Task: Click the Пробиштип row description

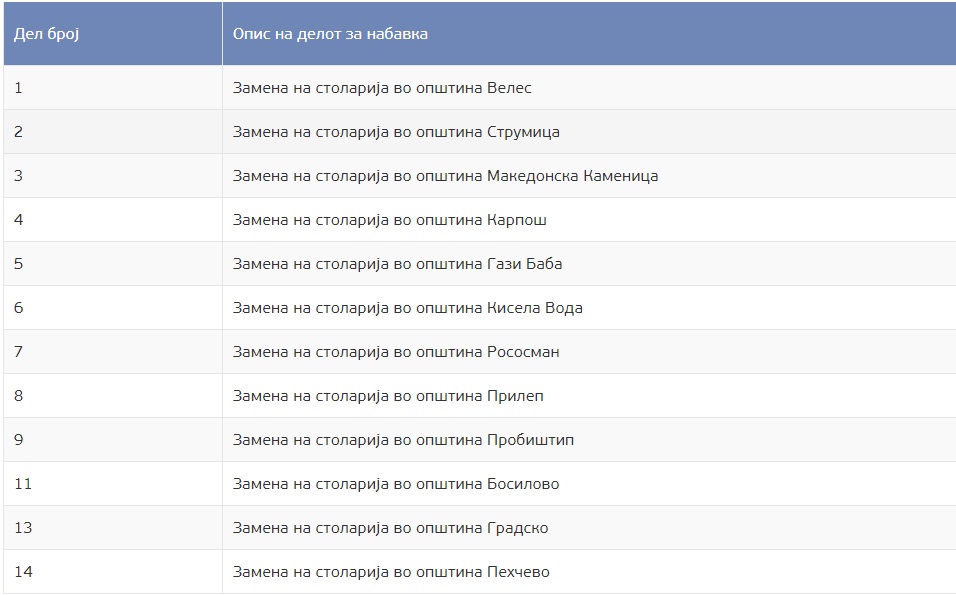Action: 403,440
